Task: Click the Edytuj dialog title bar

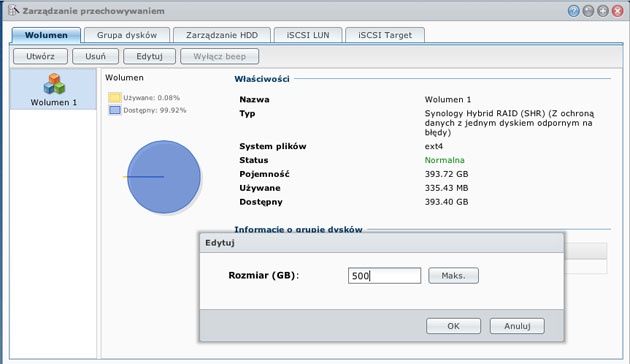Action: [382, 243]
